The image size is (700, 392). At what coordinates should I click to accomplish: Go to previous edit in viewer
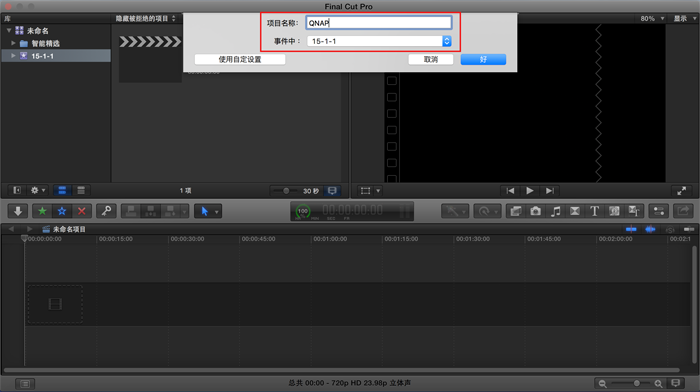[510, 191]
